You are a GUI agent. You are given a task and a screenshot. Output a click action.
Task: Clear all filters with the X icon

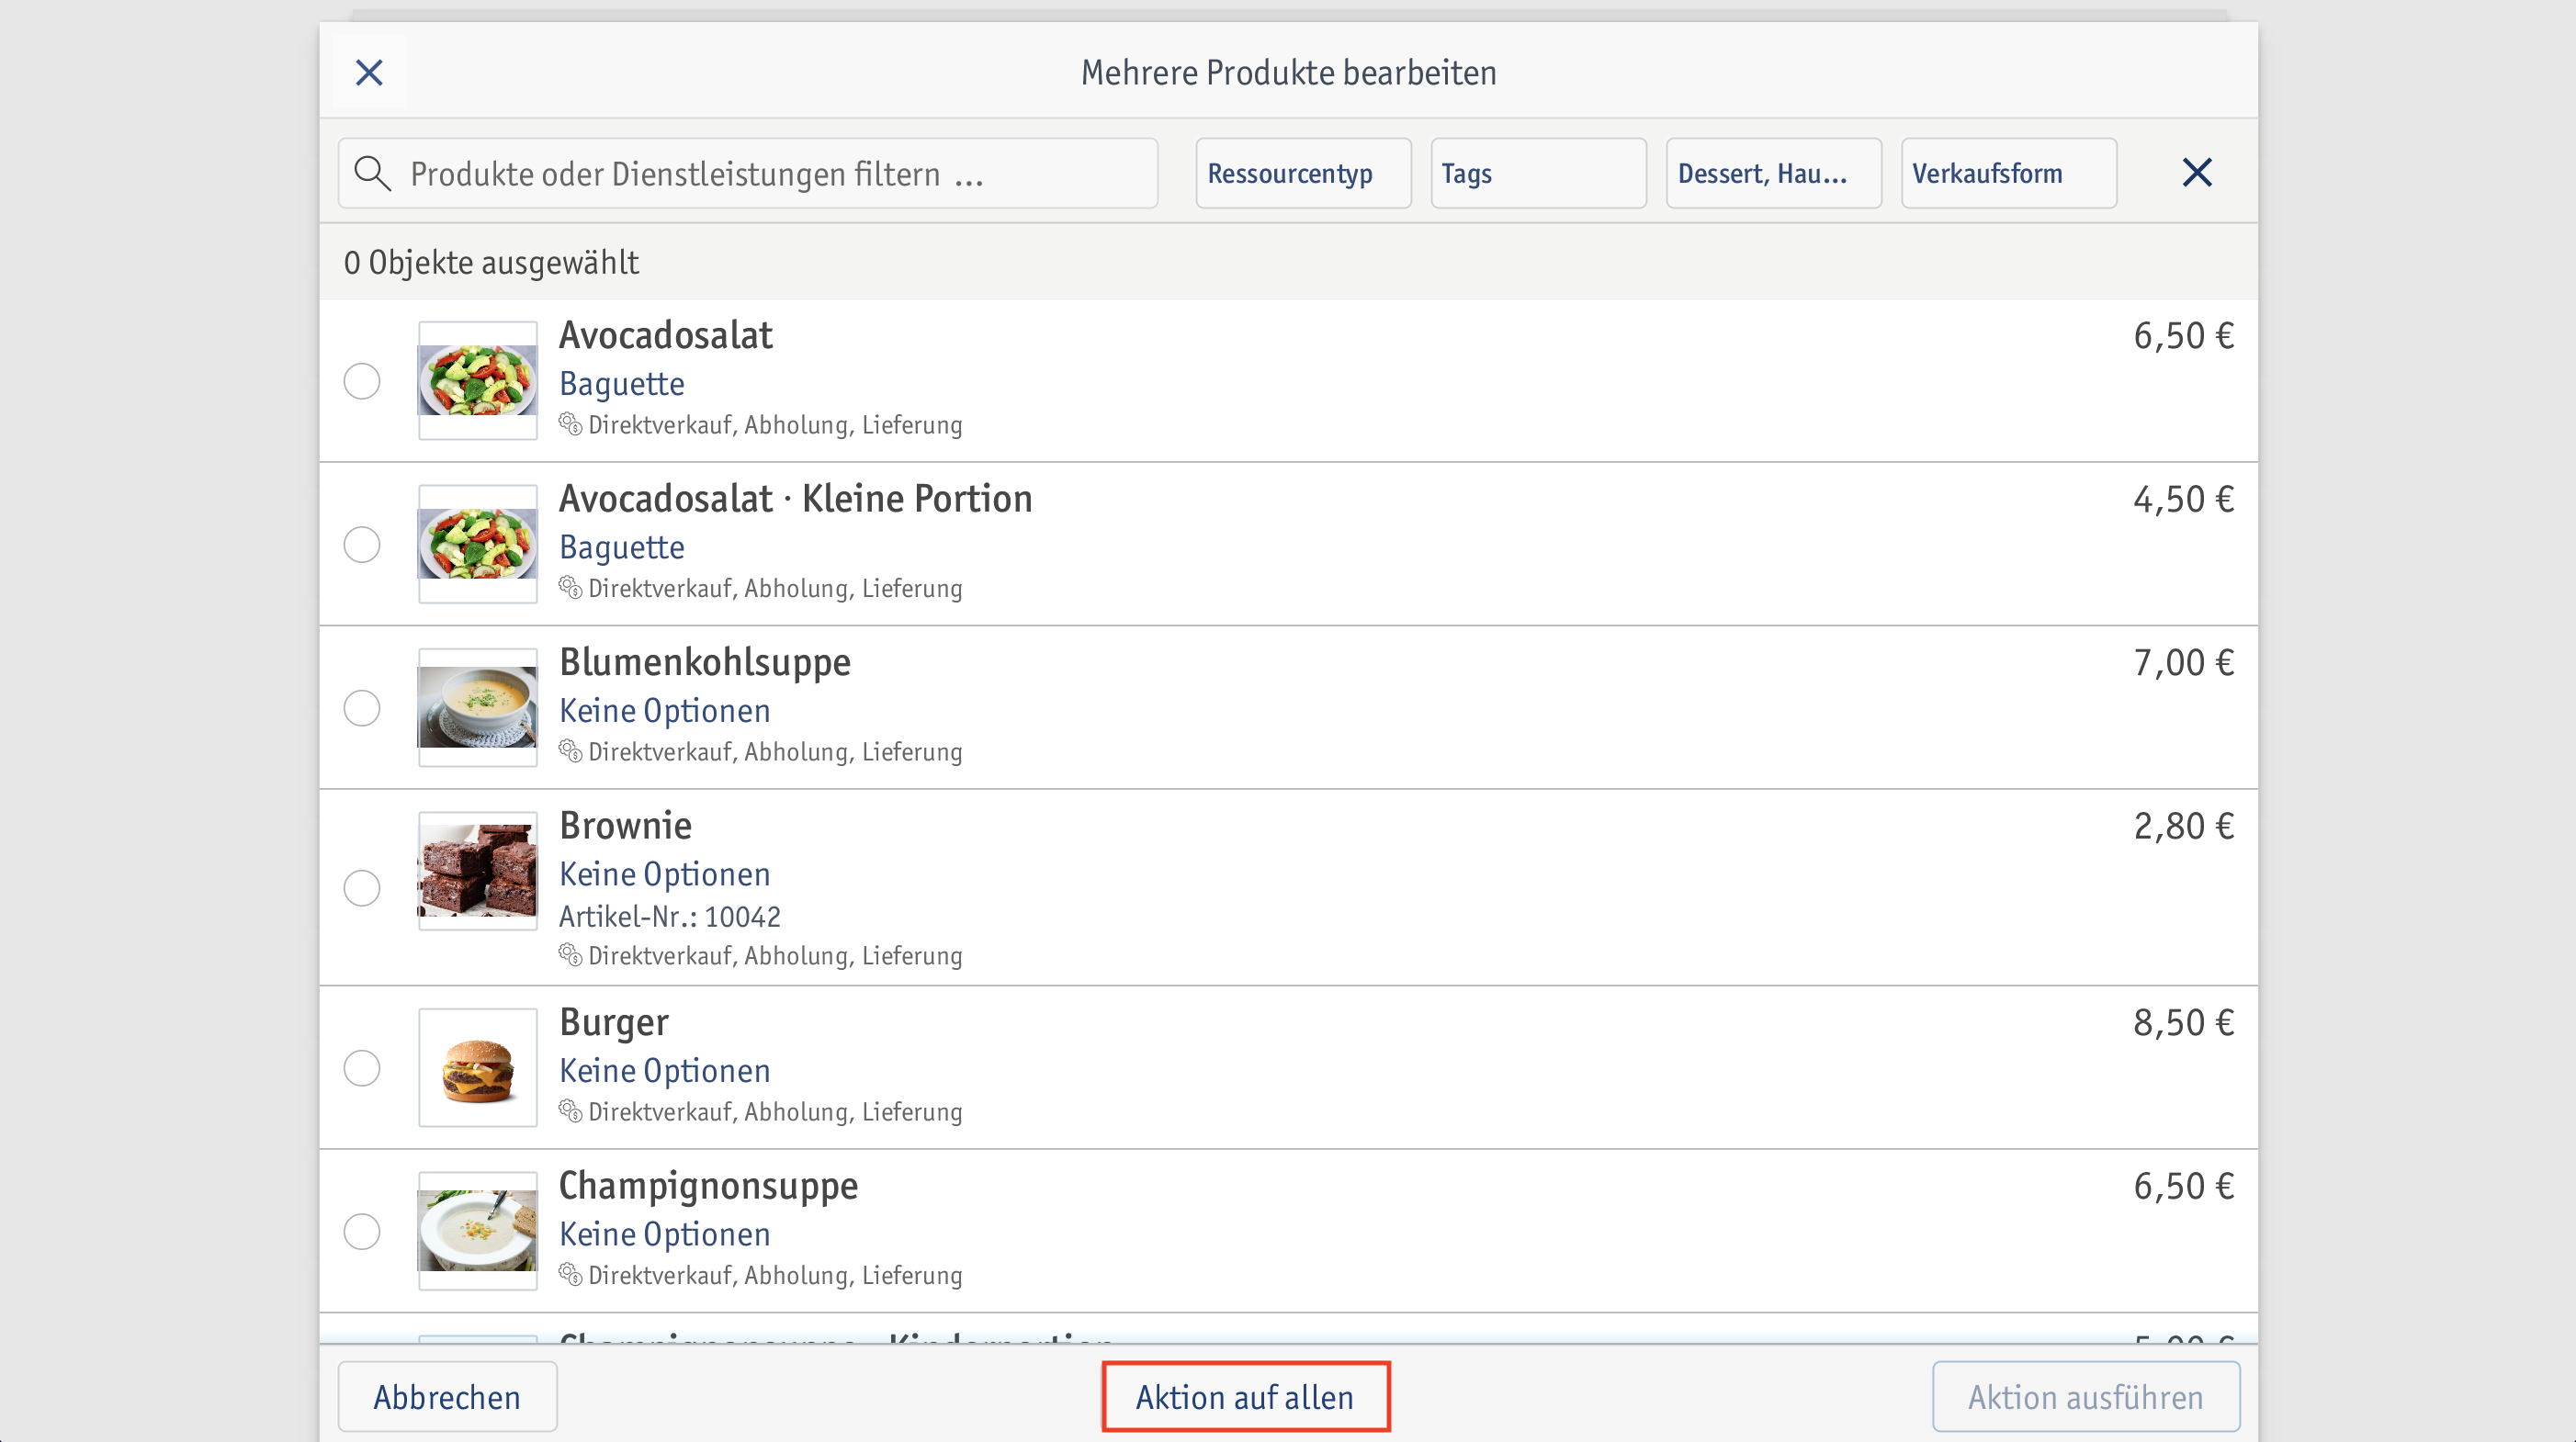(2196, 173)
